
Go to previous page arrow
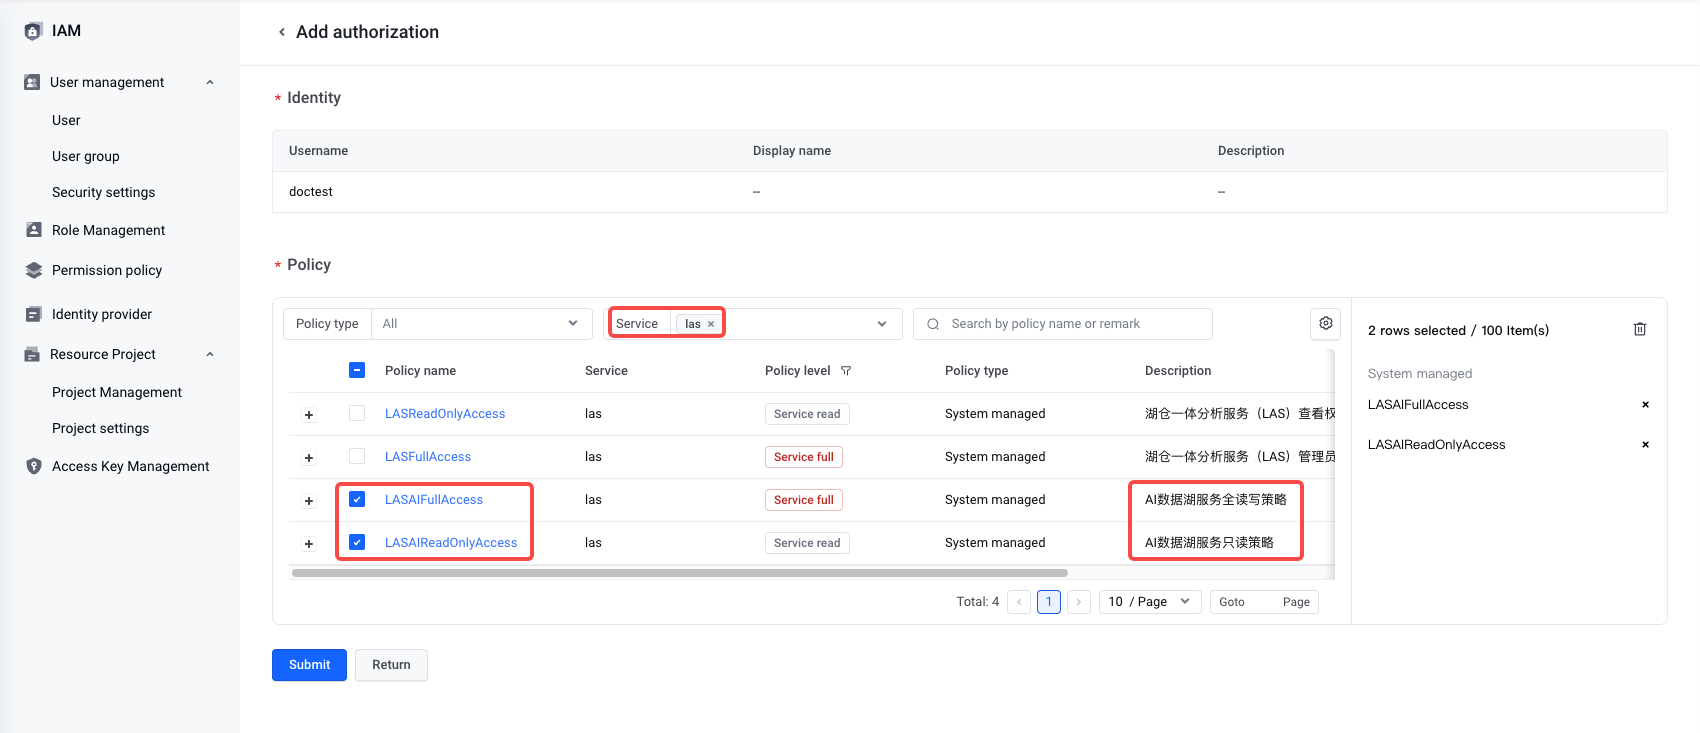coord(1019,602)
